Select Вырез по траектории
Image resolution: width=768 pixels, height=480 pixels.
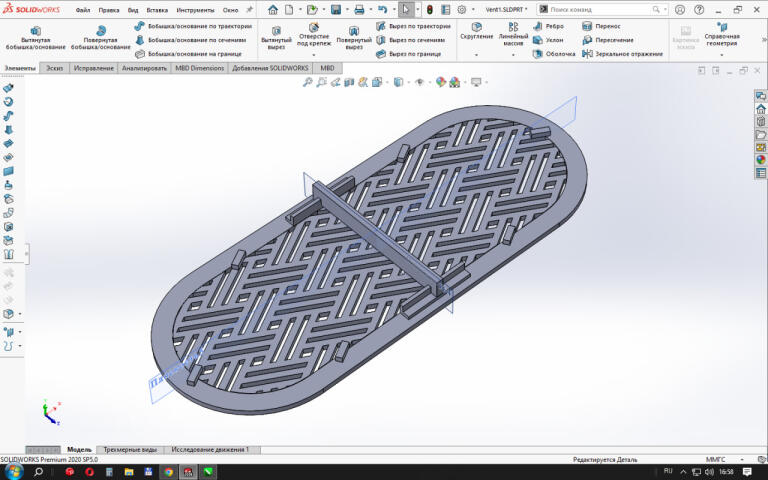(413, 26)
